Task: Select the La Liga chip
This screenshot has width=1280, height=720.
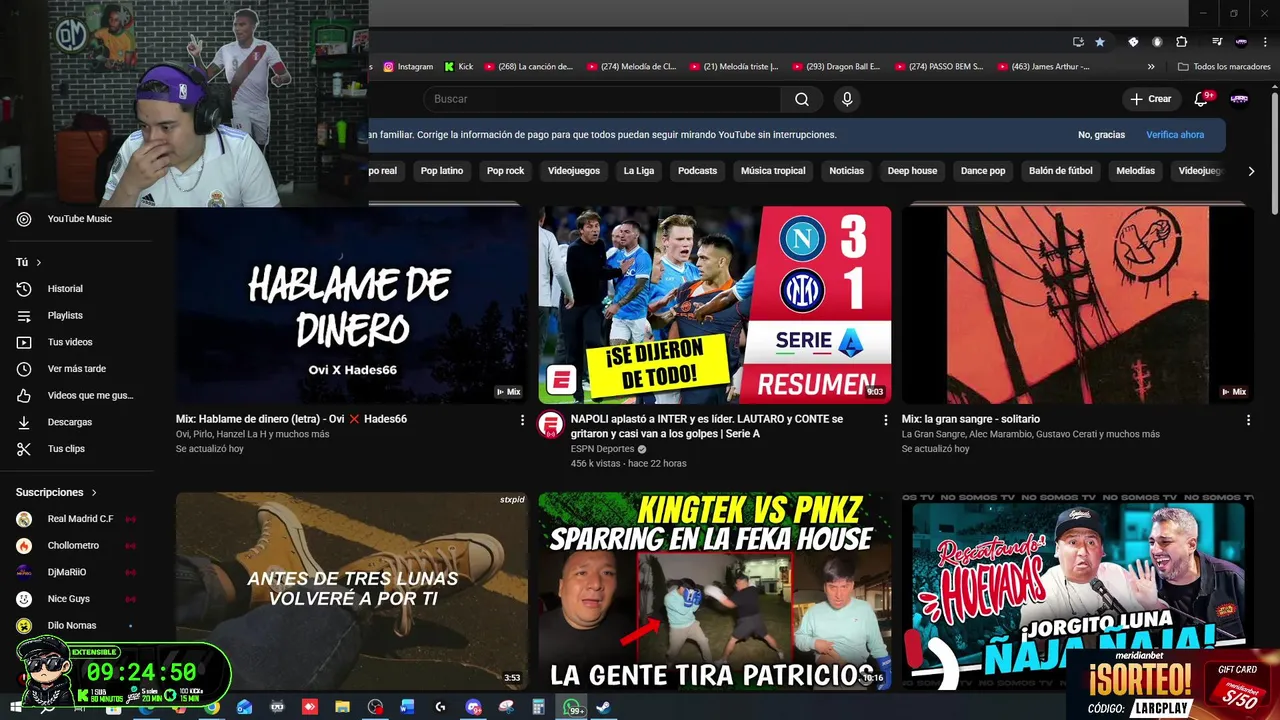Action: click(x=639, y=171)
